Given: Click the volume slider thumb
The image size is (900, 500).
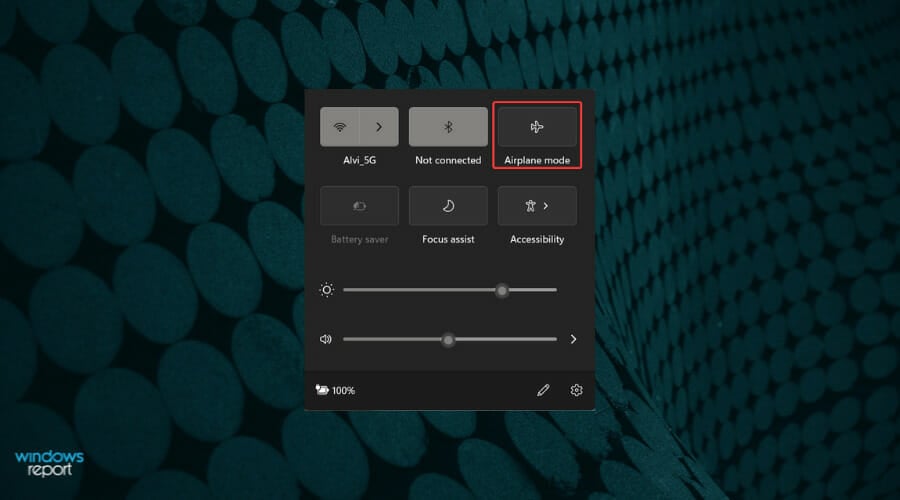Looking at the screenshot, I should click(x=448, y=340).
